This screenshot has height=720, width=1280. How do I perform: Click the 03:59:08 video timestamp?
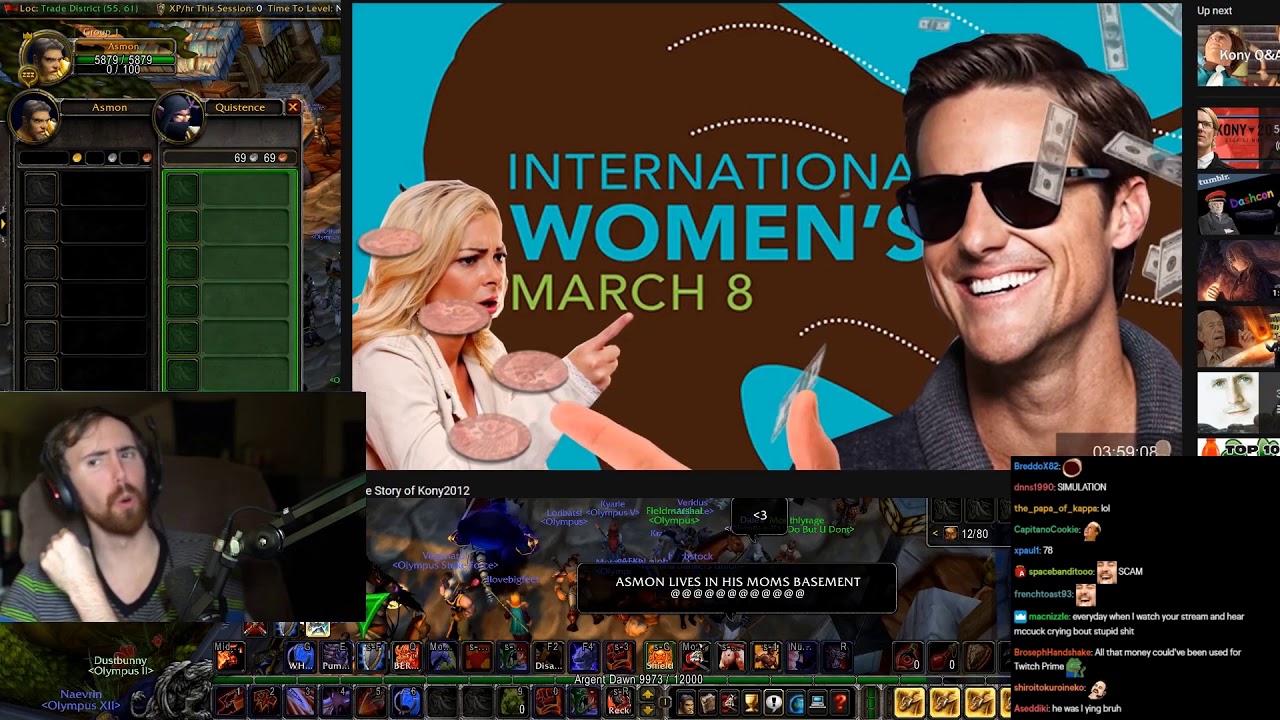[x=1125, y=452]
